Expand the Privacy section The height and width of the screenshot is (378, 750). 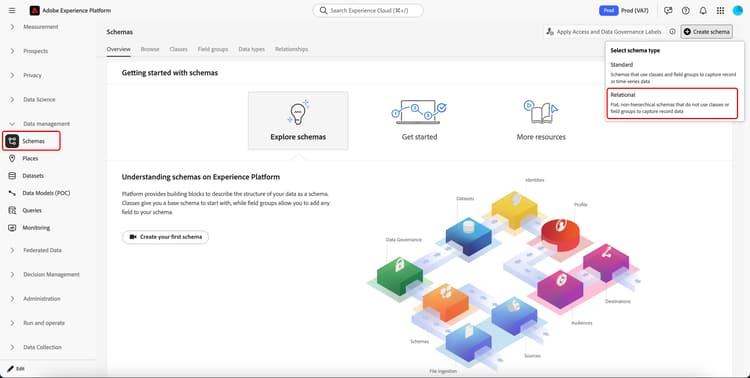coord(12,75)
